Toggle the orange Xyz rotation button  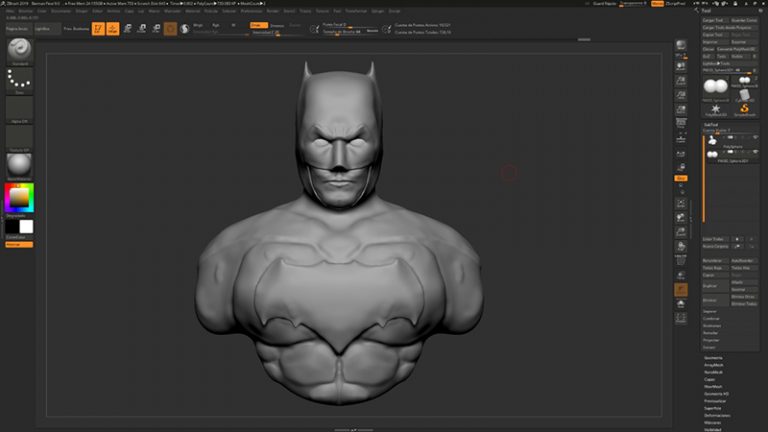681,178
